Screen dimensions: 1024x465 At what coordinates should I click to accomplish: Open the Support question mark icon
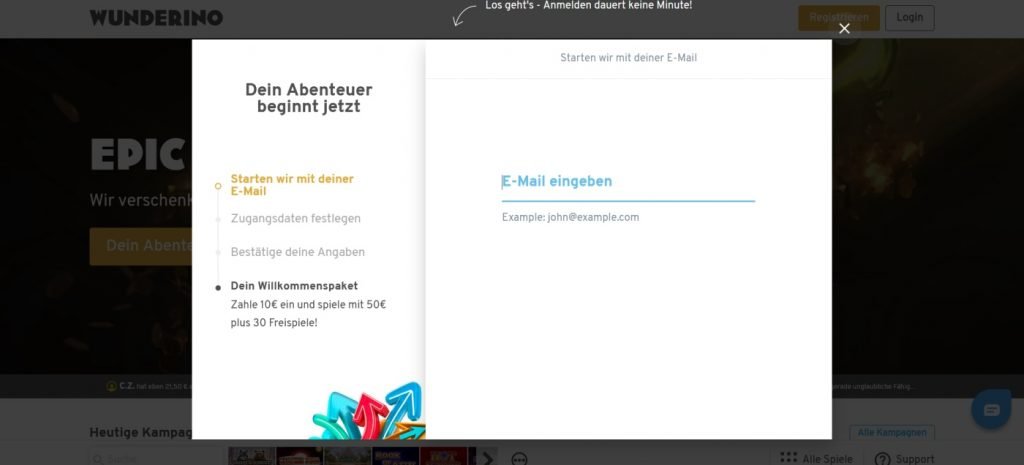(x=883, y=459)
